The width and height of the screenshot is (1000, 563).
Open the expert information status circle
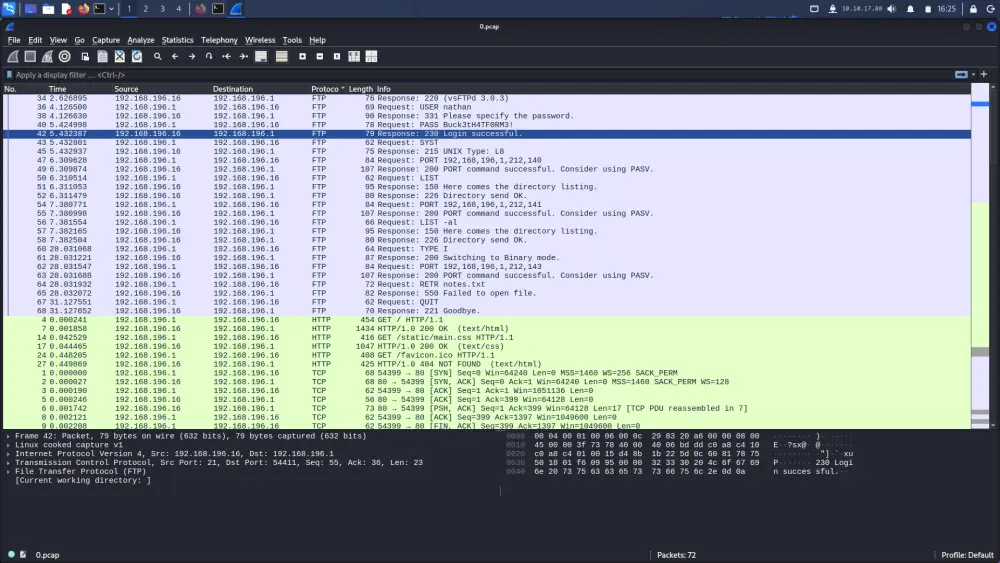point(11,555)
